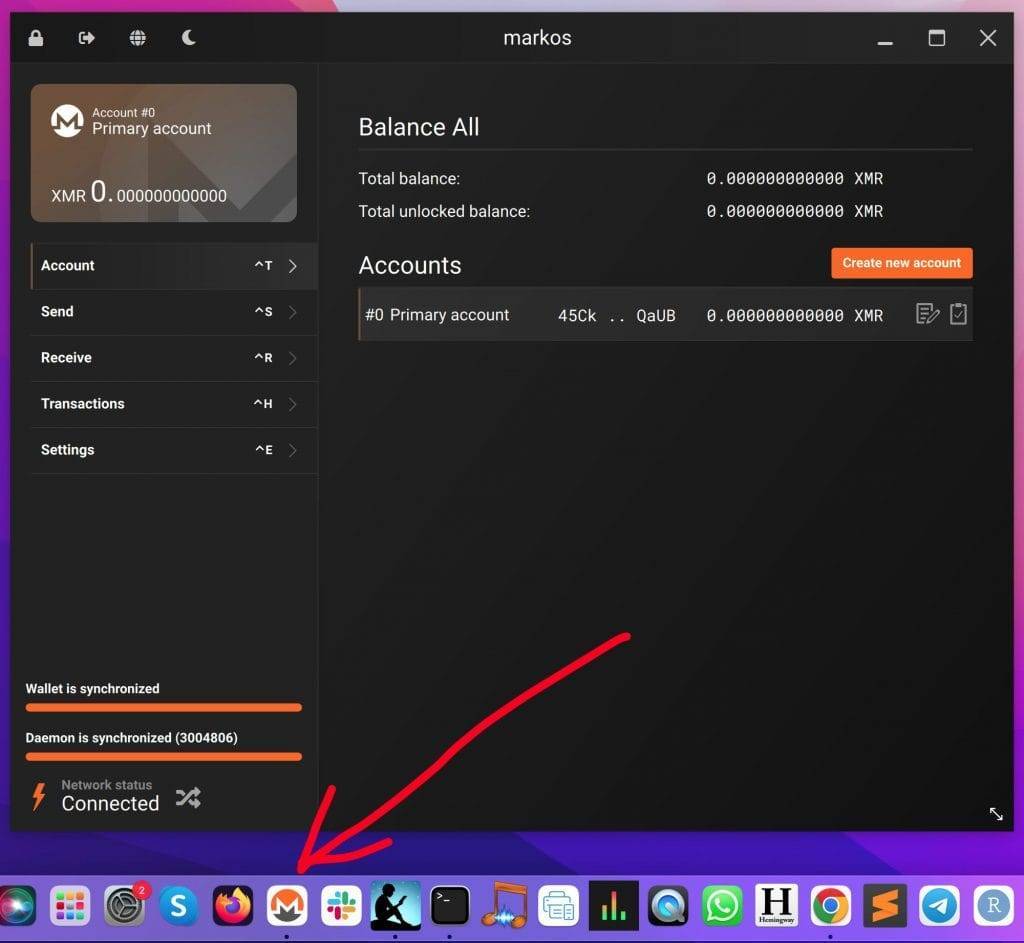Copy Primary account address via clipboard icon
1024x943 pixels.
click(958, 314)
